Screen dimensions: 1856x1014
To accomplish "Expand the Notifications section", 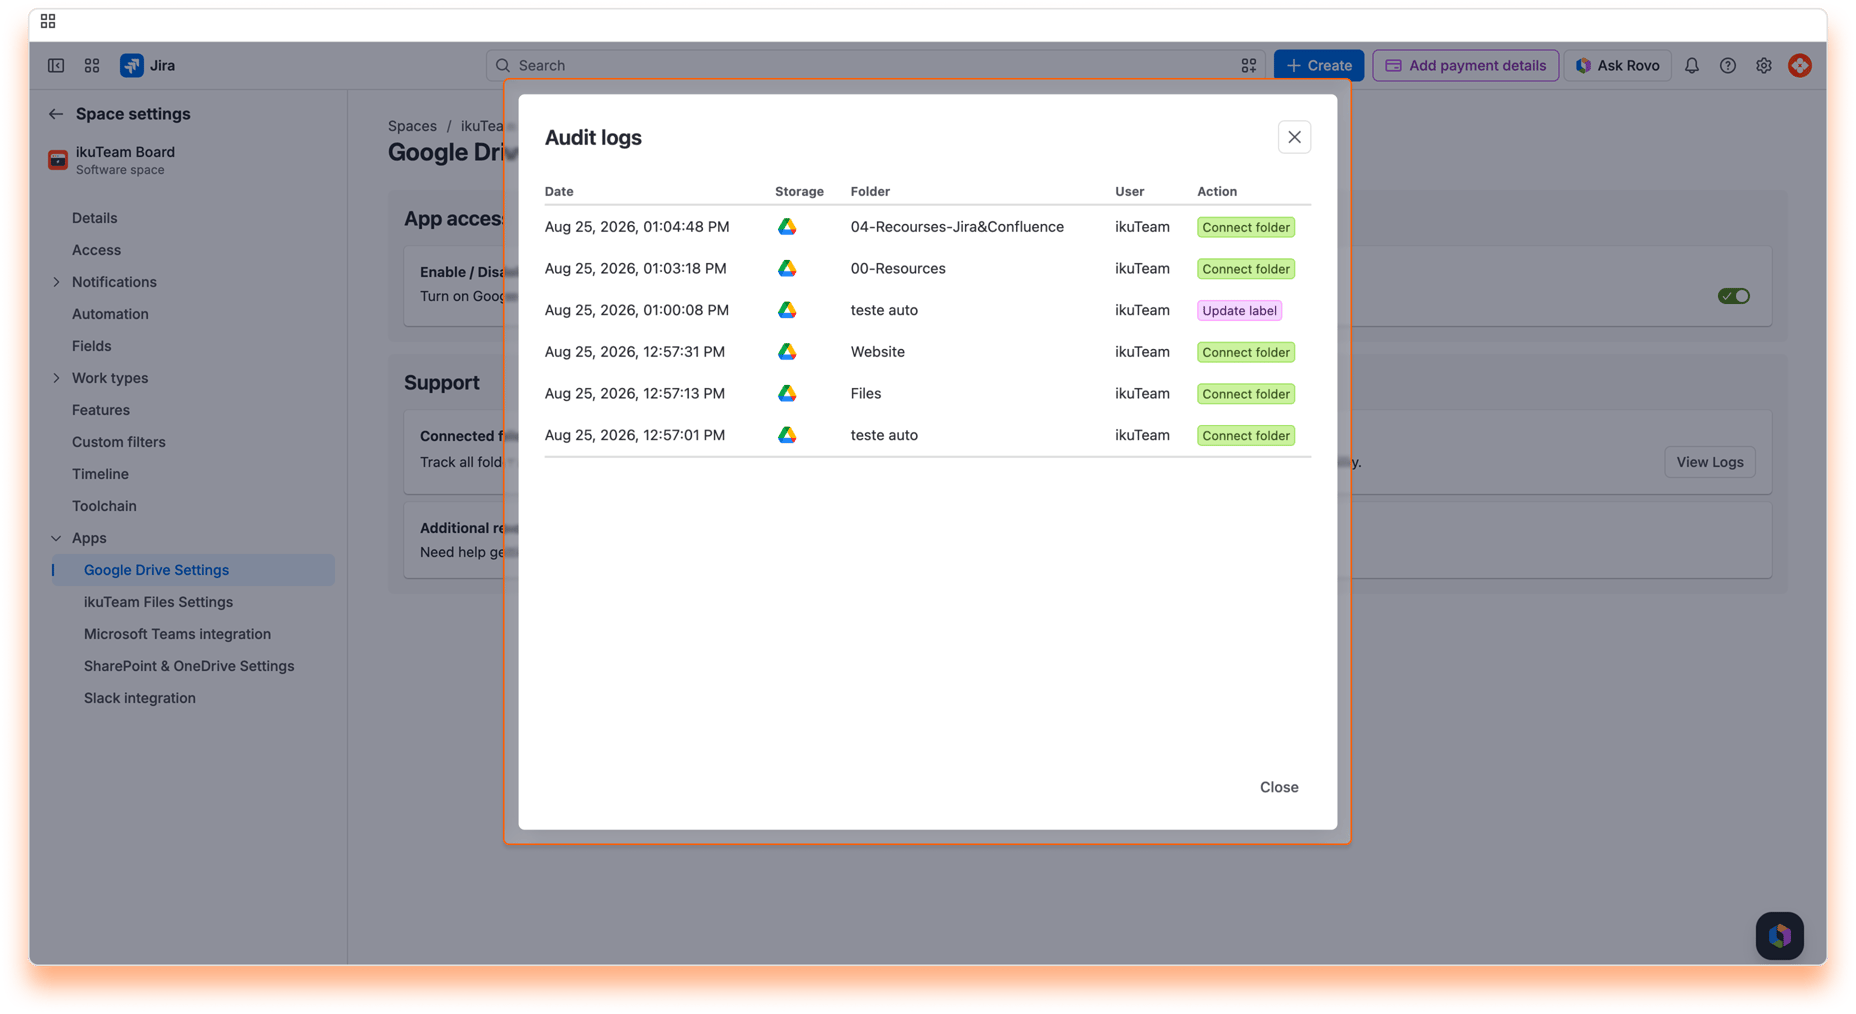I will coord(56,282).
